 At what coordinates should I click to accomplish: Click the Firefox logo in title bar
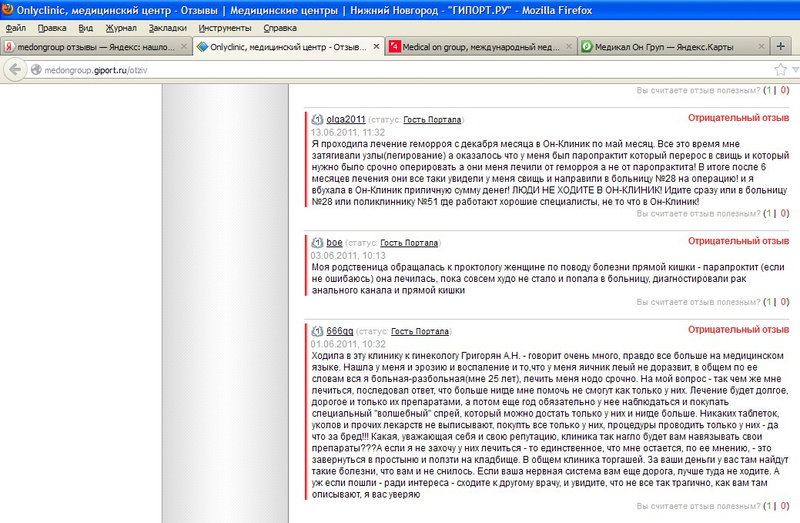click(7, 9)
